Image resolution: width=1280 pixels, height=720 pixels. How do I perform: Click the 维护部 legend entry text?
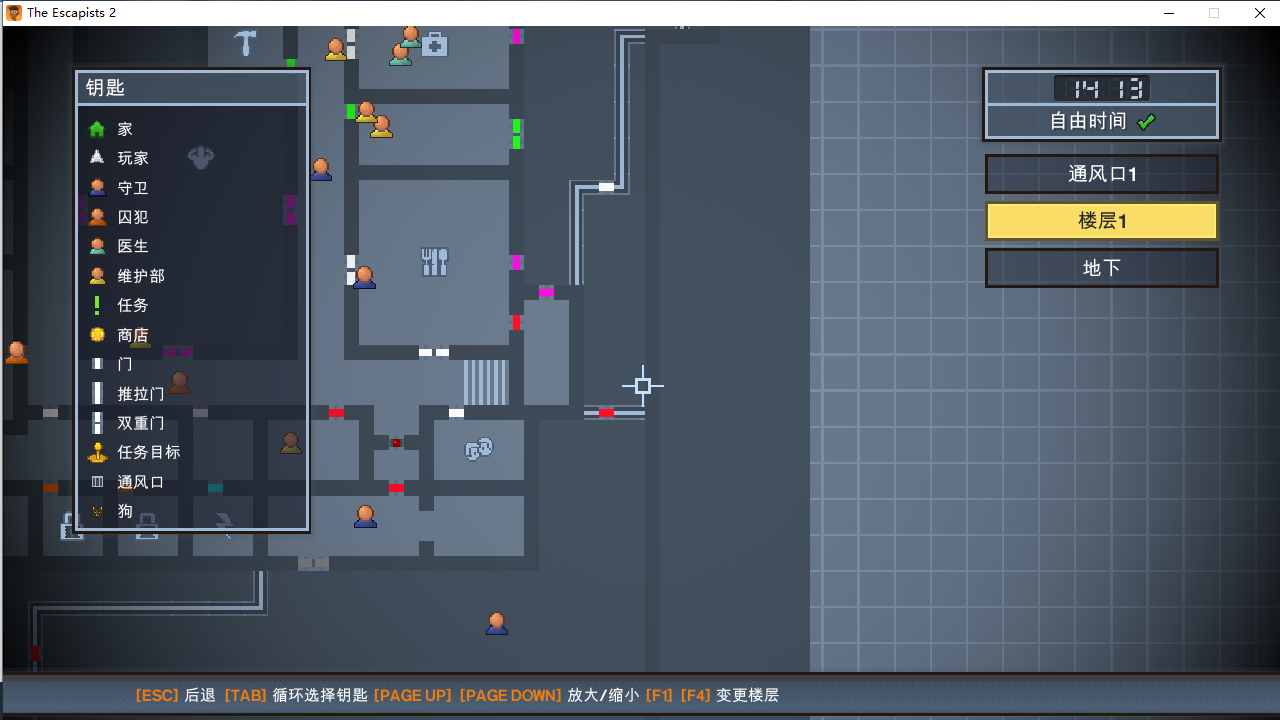(141, 276)
